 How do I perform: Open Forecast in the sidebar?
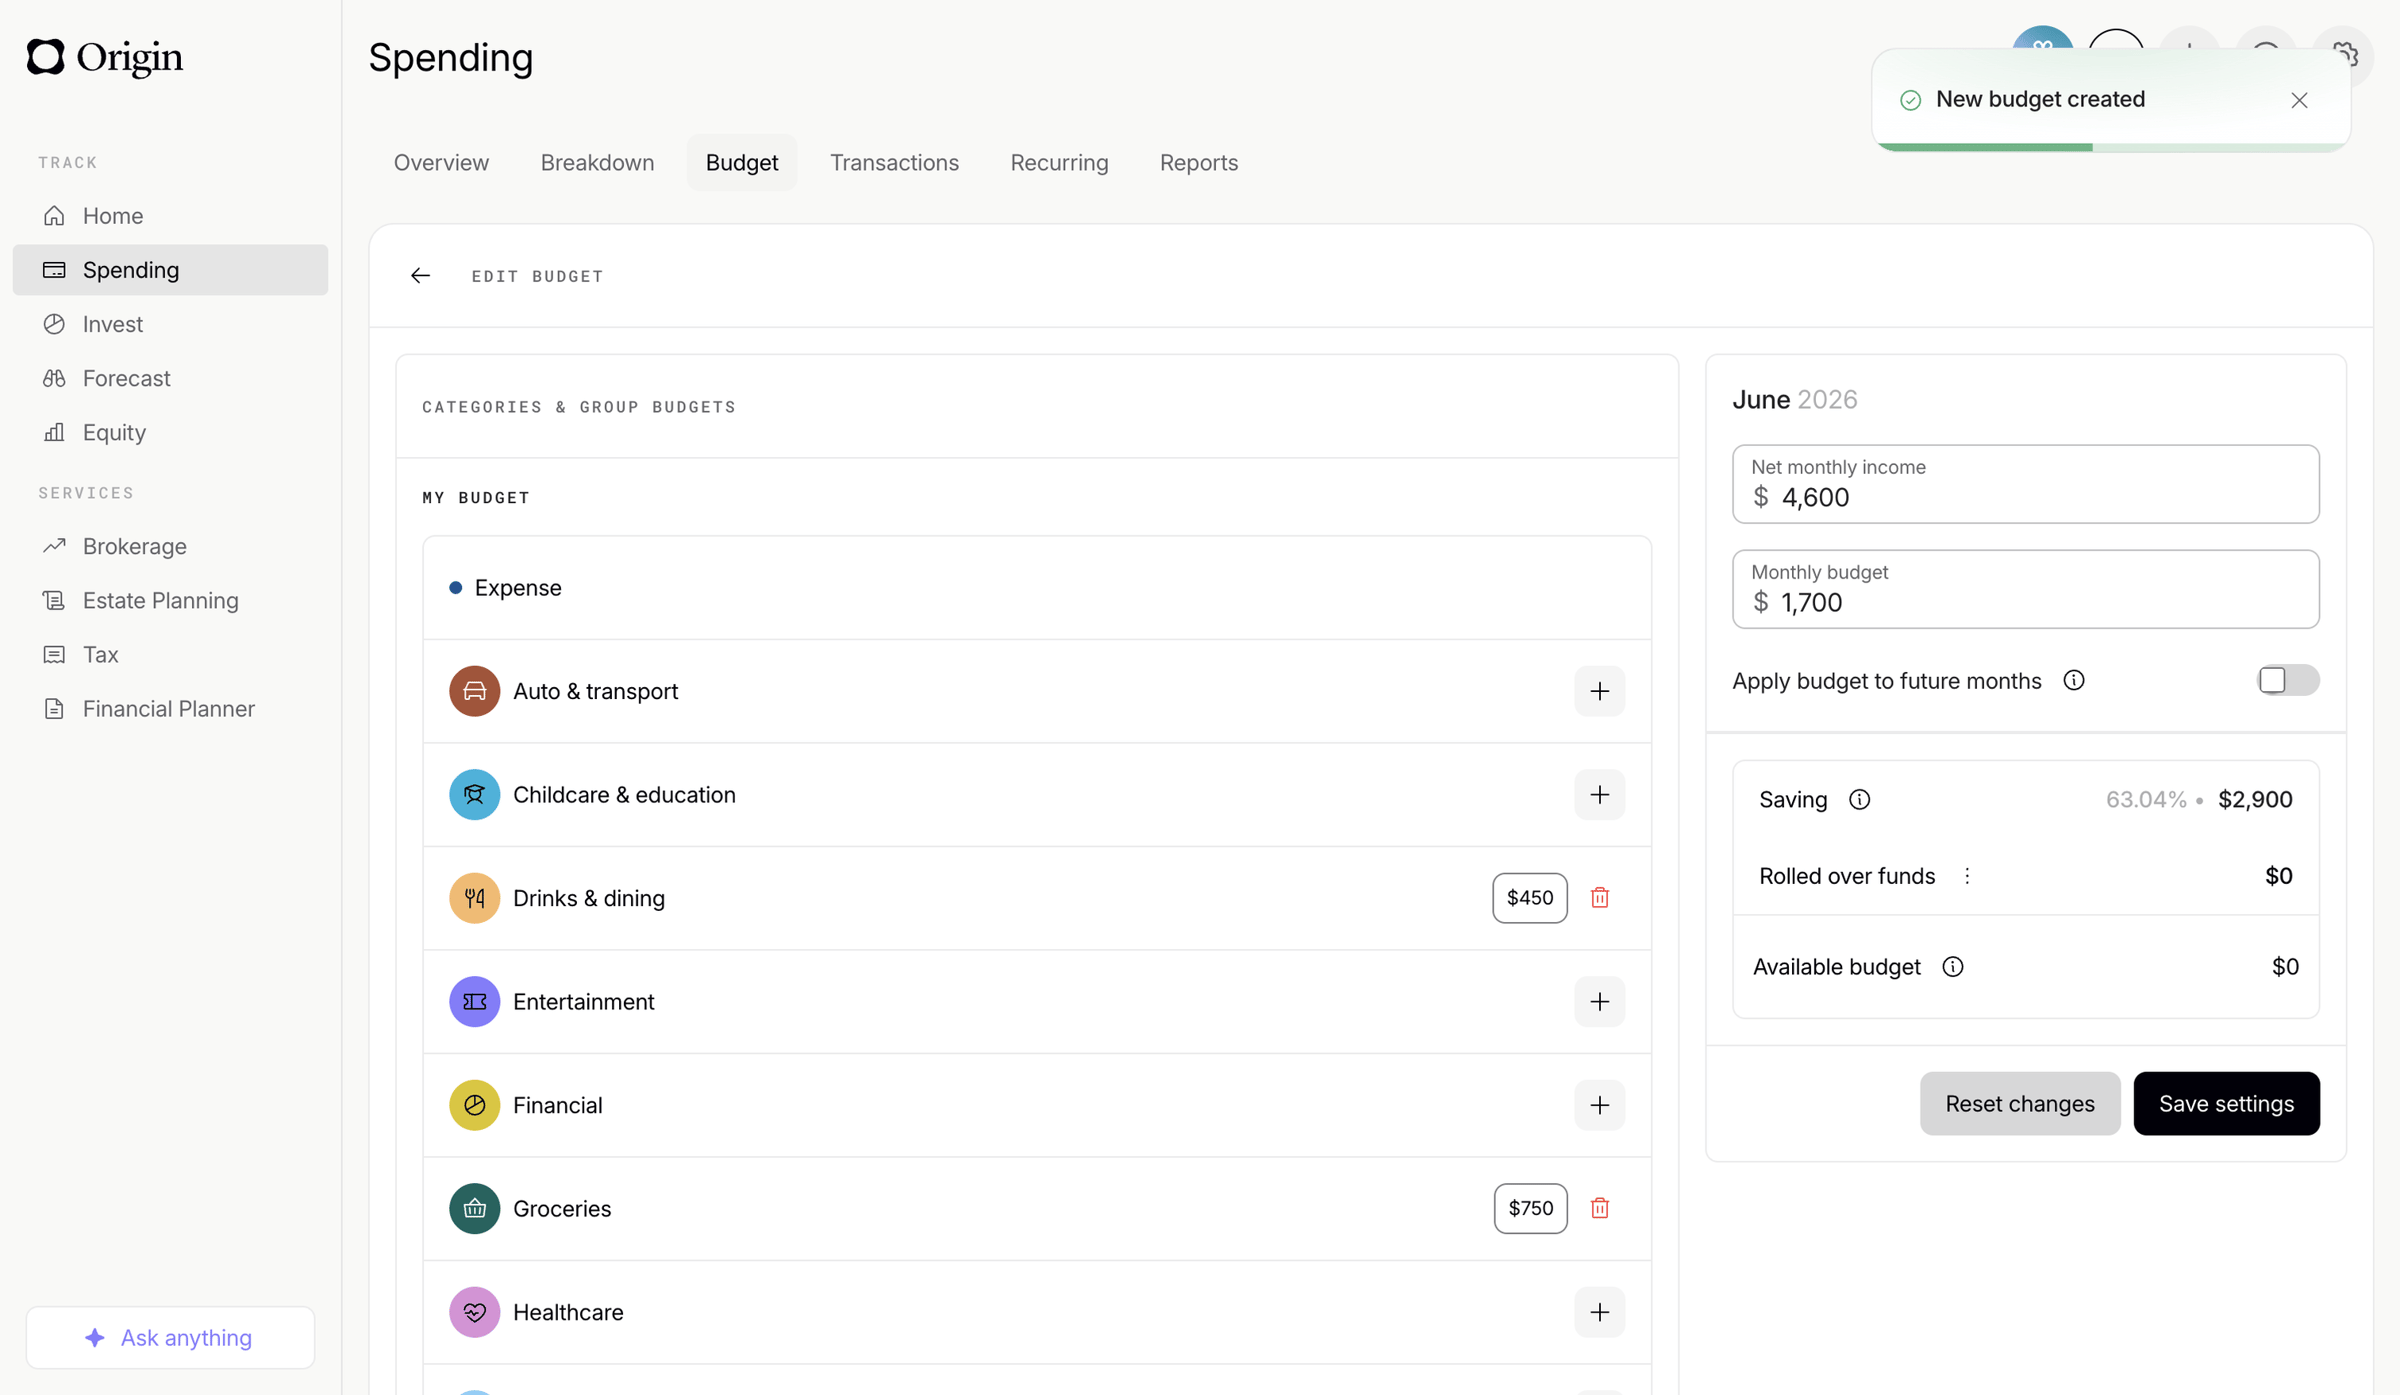170,378
